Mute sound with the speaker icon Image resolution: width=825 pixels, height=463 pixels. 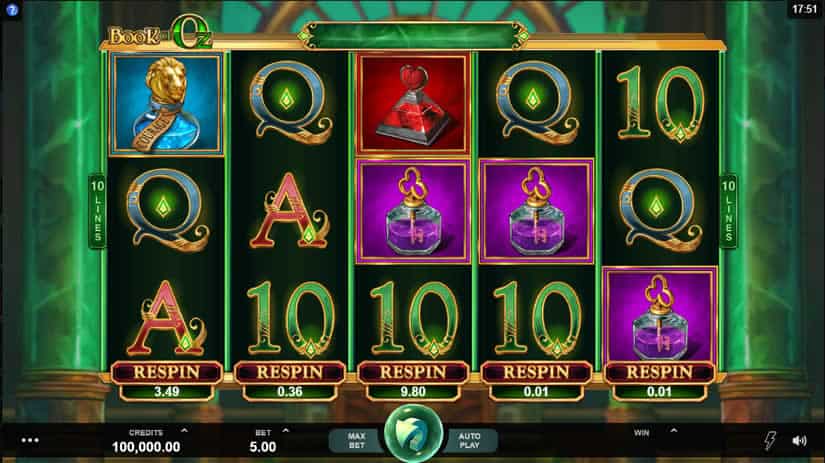point(799,440)
